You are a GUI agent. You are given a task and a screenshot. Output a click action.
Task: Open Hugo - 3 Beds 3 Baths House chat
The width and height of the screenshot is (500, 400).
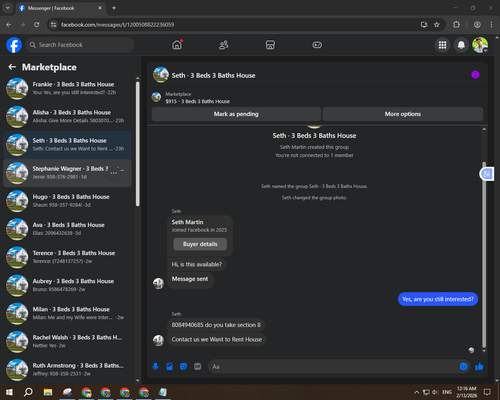[x=68, y=201]
